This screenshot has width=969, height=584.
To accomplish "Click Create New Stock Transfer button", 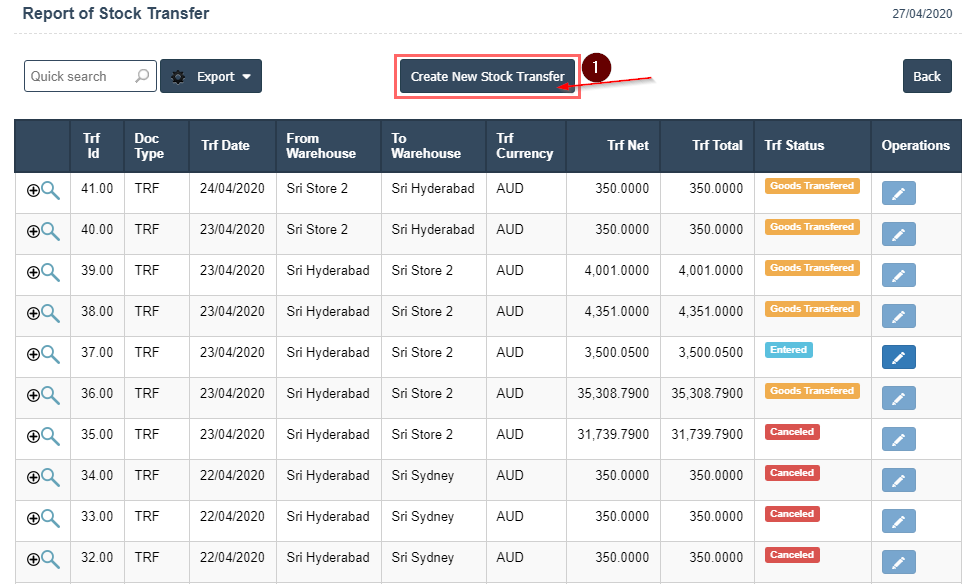I will (x=488, y=76).
